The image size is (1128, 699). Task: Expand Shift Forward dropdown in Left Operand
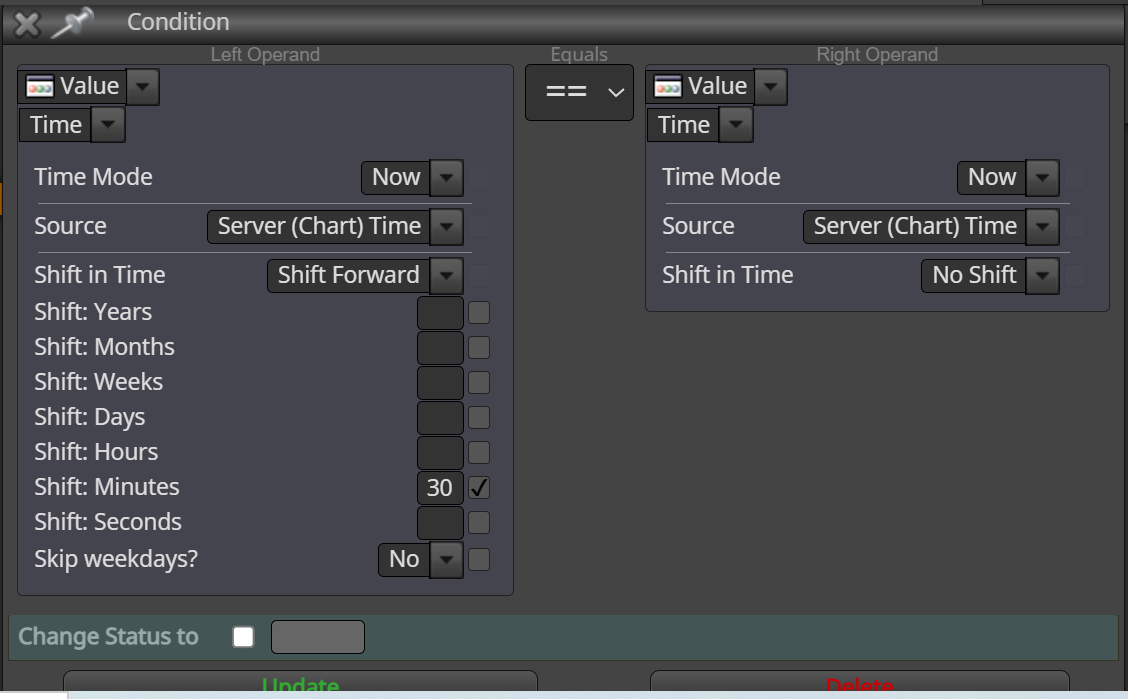pos(447,275)
